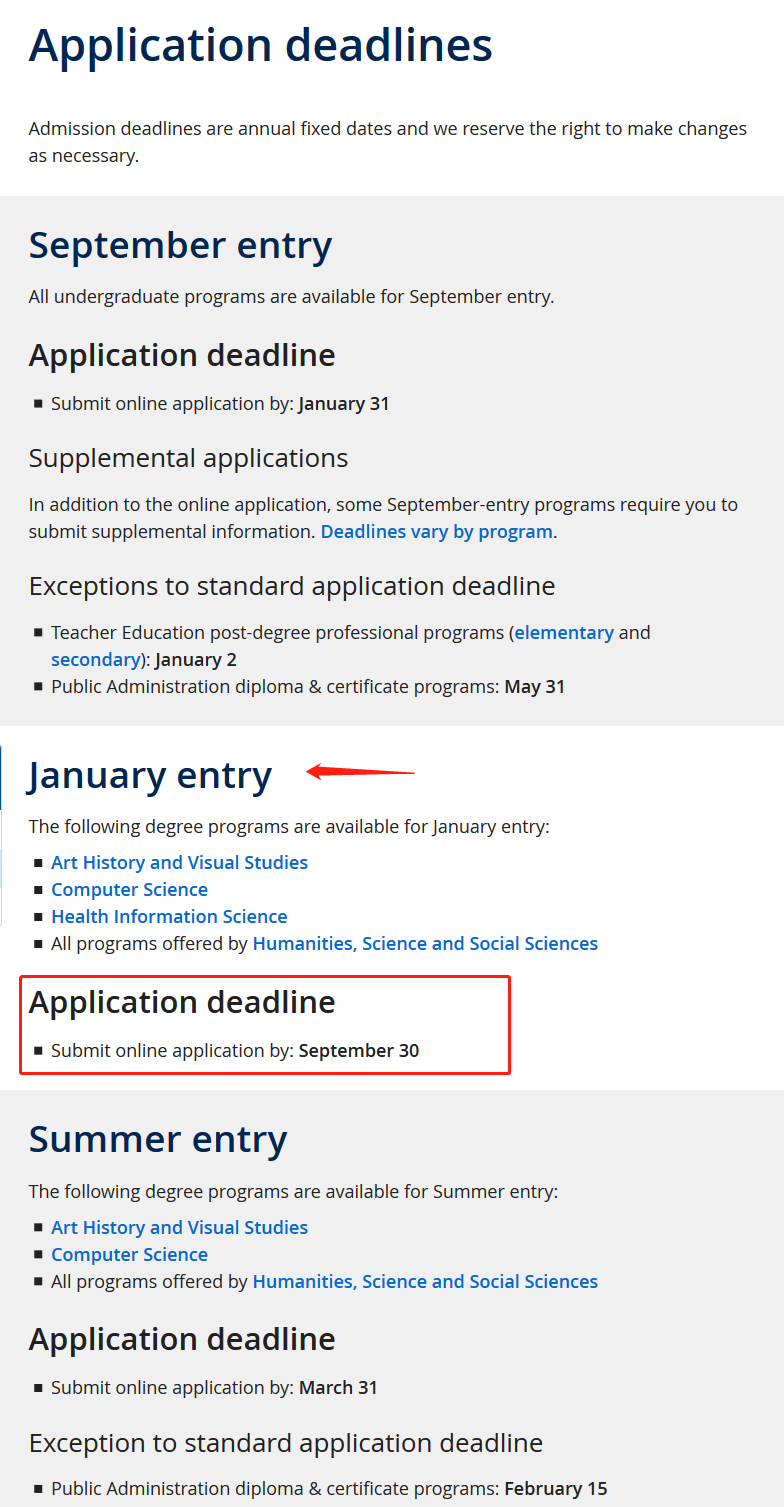
Task: Open Art History and Visual Studies under Summer entry
Action: point(179,1228)
